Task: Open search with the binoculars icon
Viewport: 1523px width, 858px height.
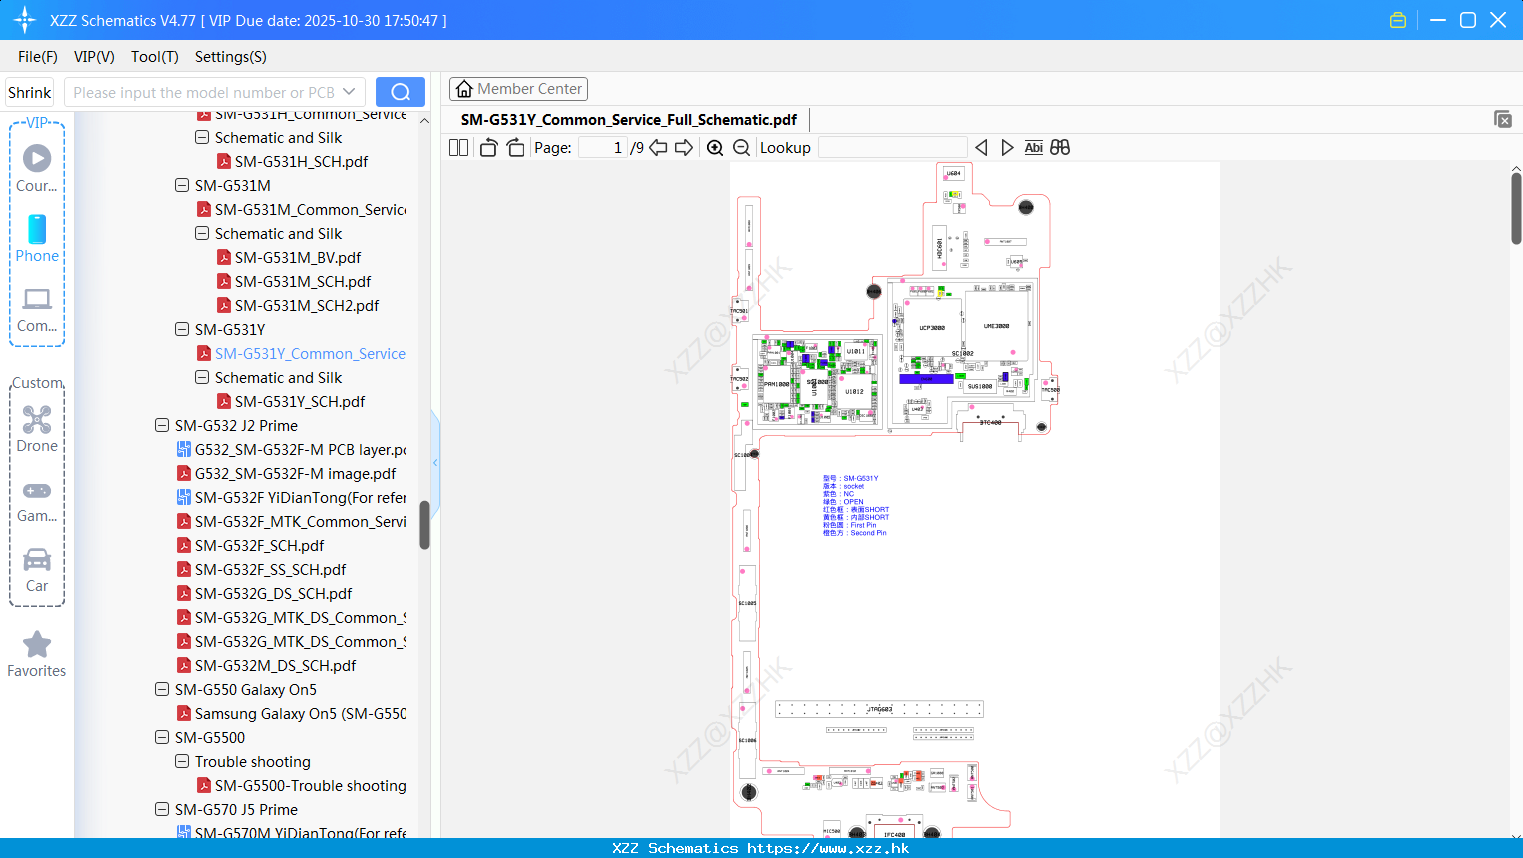Action: [x=1059, y=147]
